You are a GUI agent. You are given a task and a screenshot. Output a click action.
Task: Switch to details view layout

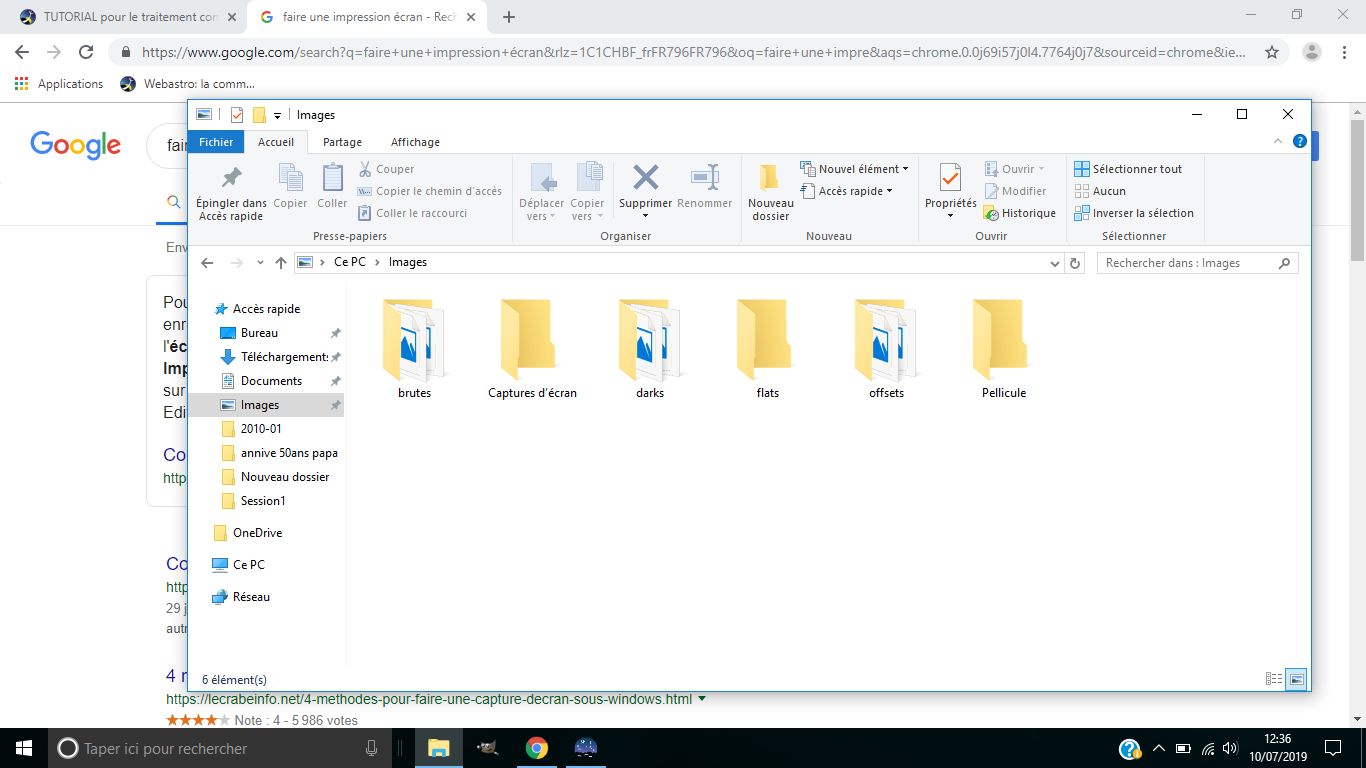(1274, 679)
